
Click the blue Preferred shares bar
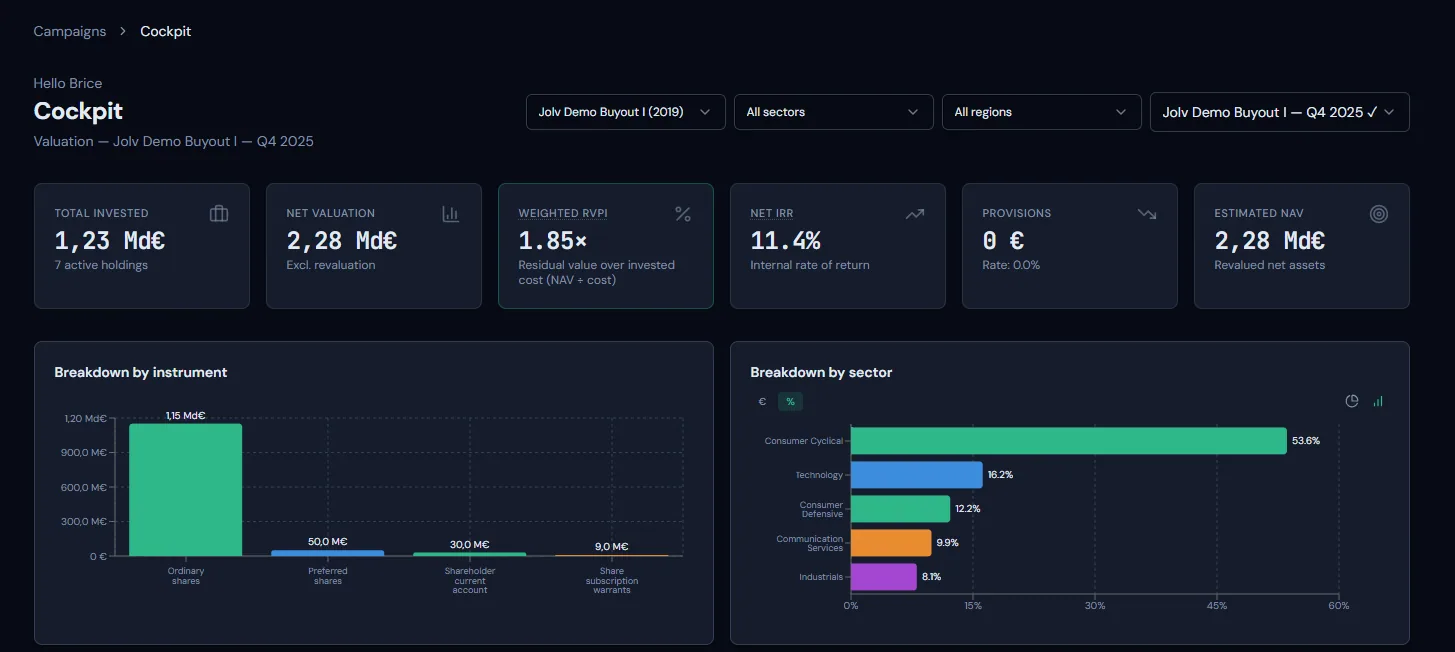(x=327, y=553)
